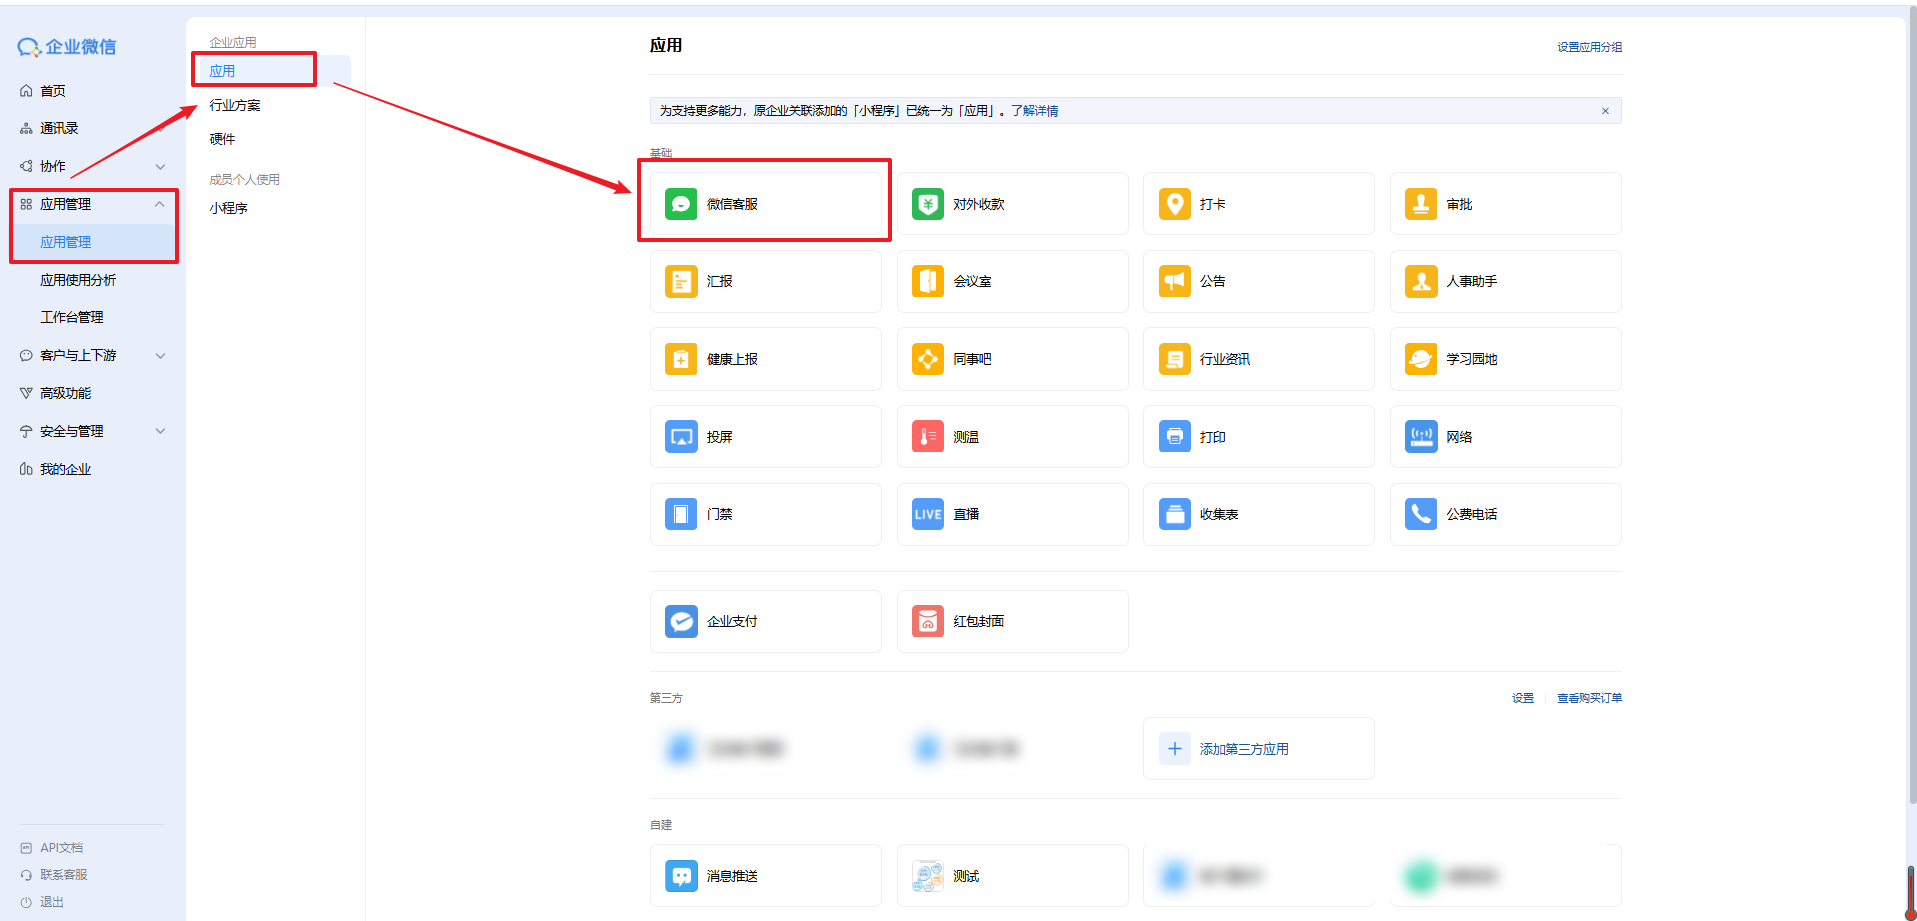Open the 微信客服 app icon
The height and width of the screenshot is (921, 1917).
[681, 204]
